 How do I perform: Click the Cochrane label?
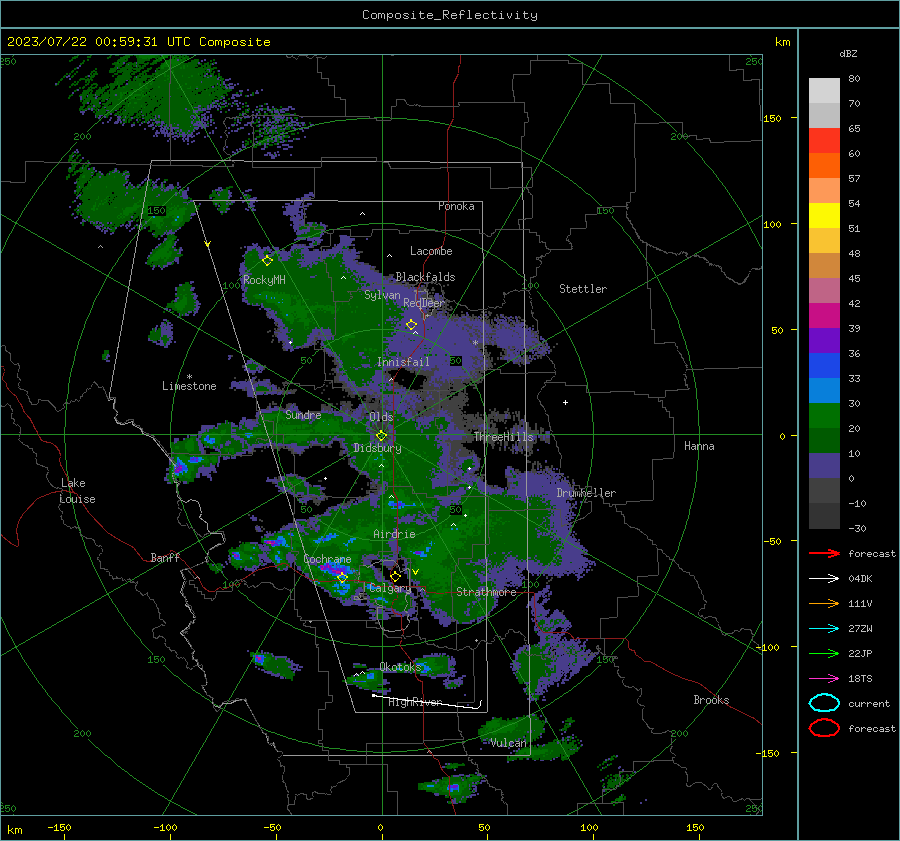(x=327, y=559)
